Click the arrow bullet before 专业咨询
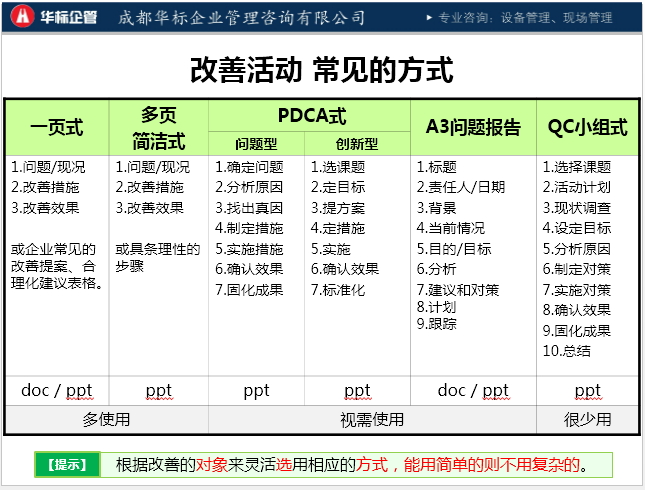Viewport: 645px width, 490px height. pyautogui.click(x=429, y=18)
